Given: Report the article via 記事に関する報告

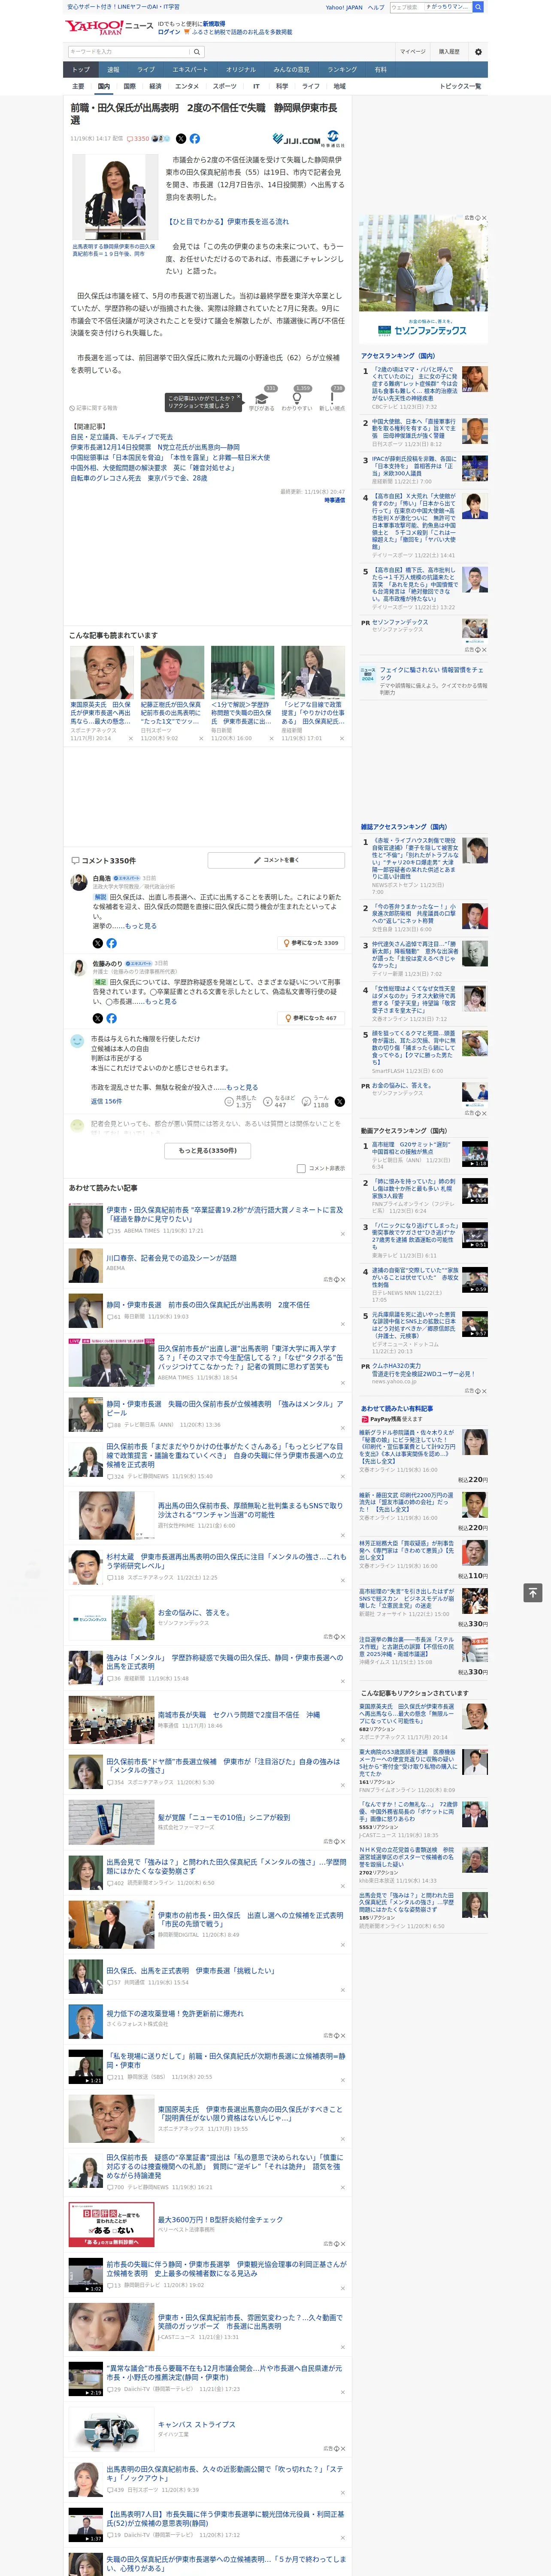Looking at the screenshot, I should (94, 408).
